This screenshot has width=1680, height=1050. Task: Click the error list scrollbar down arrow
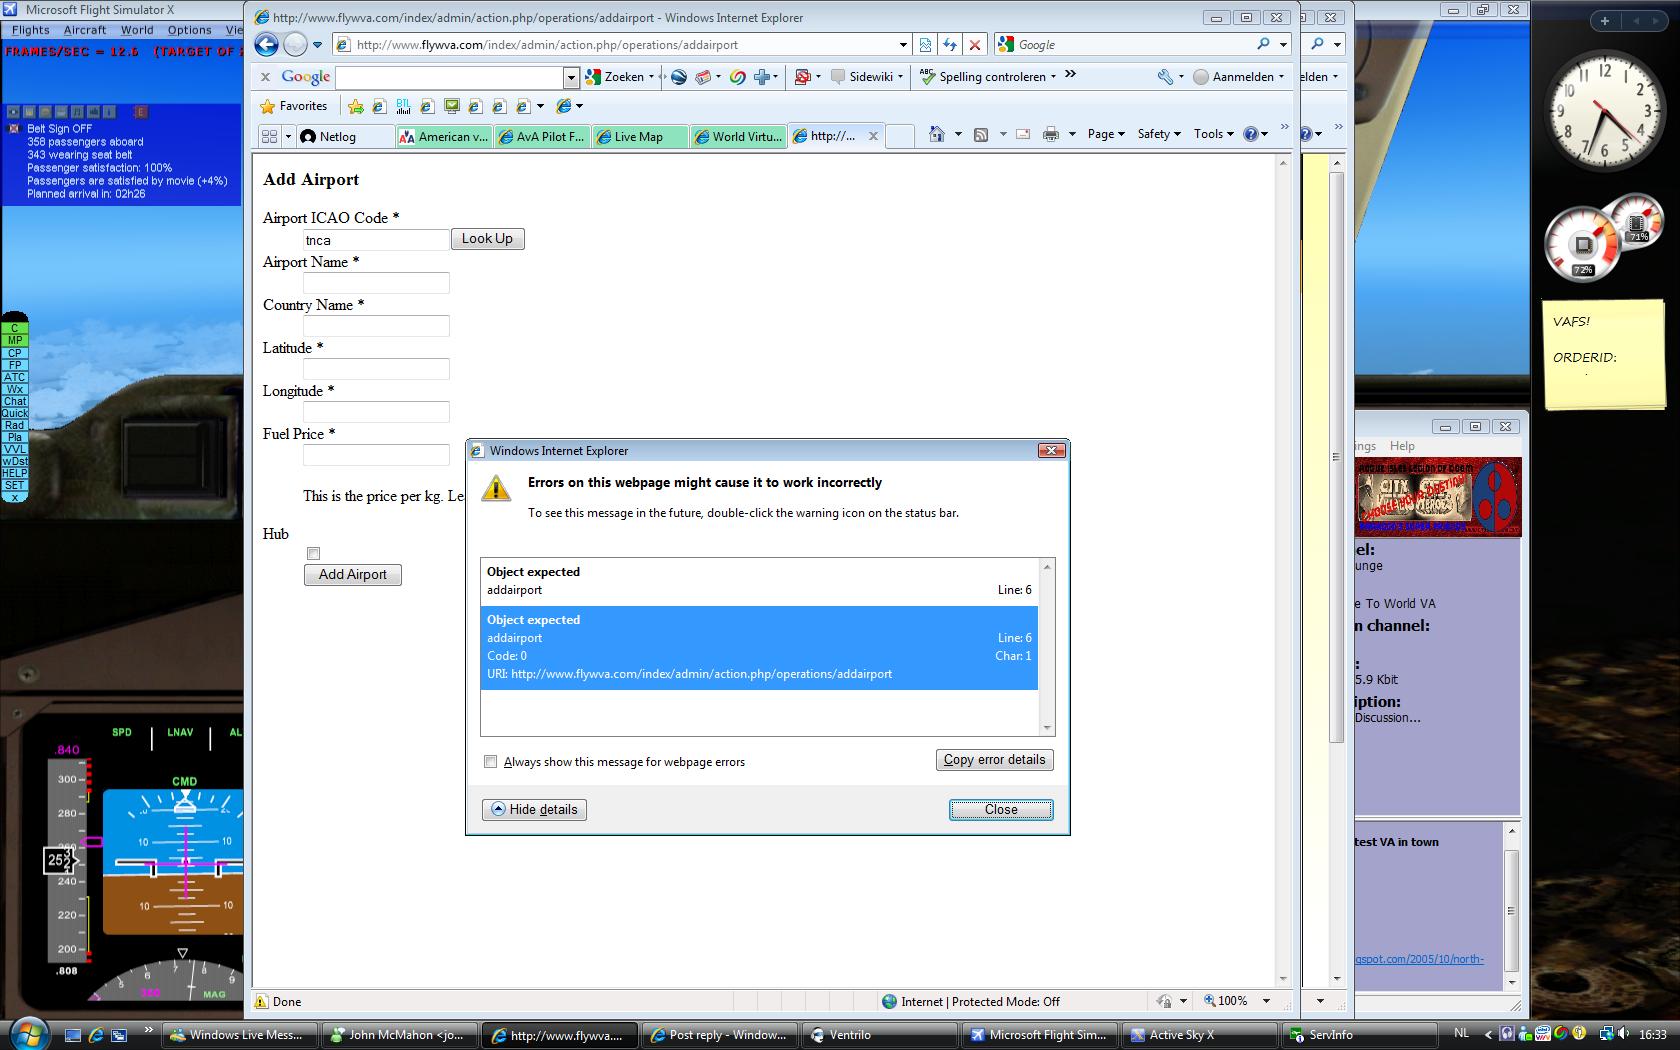(1047, 728)
